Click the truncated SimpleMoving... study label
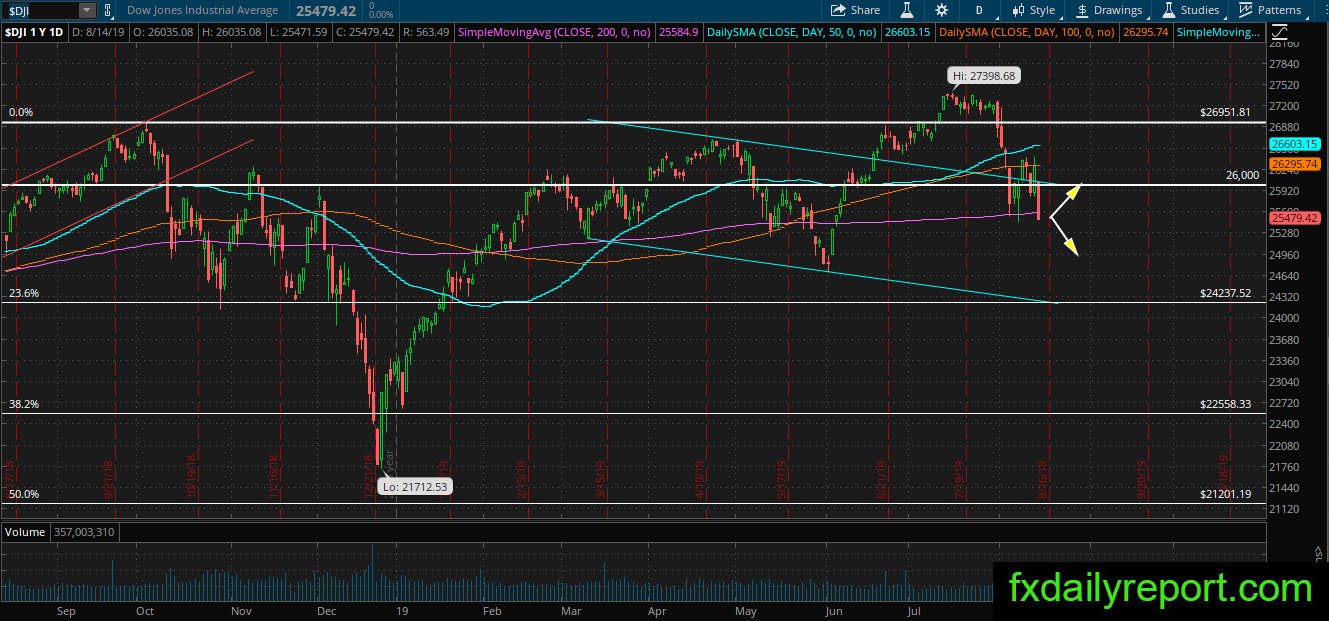 (1220, 33)
